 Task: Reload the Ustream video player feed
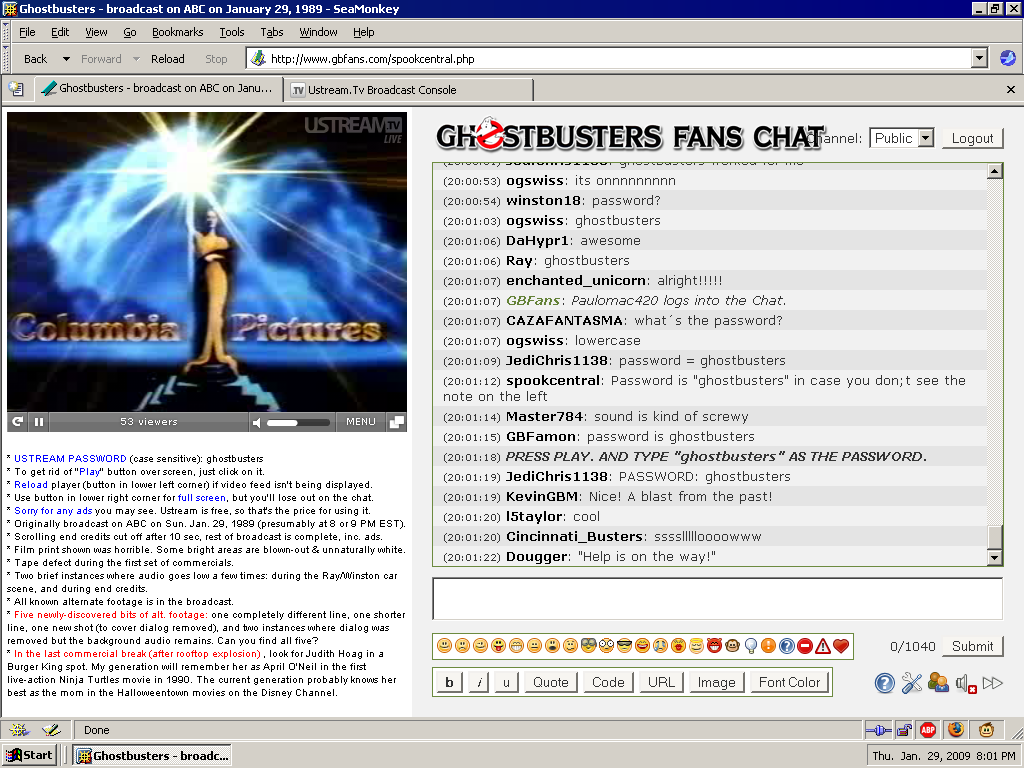click(18, 422)
